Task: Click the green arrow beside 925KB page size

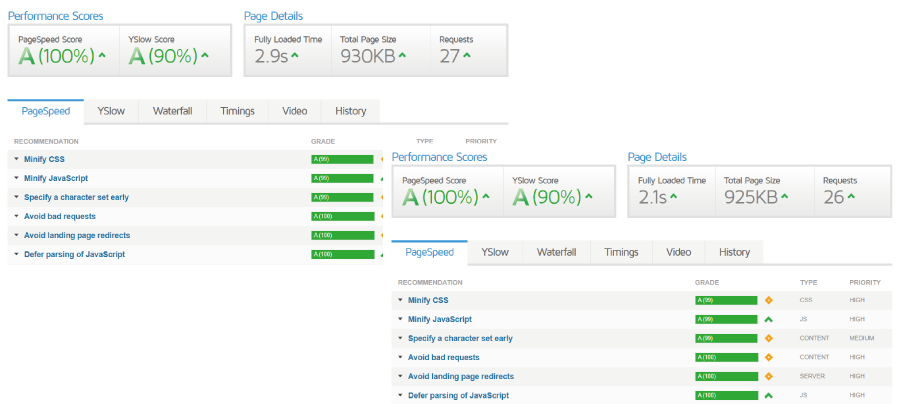Action: click(x=786, y=197)
